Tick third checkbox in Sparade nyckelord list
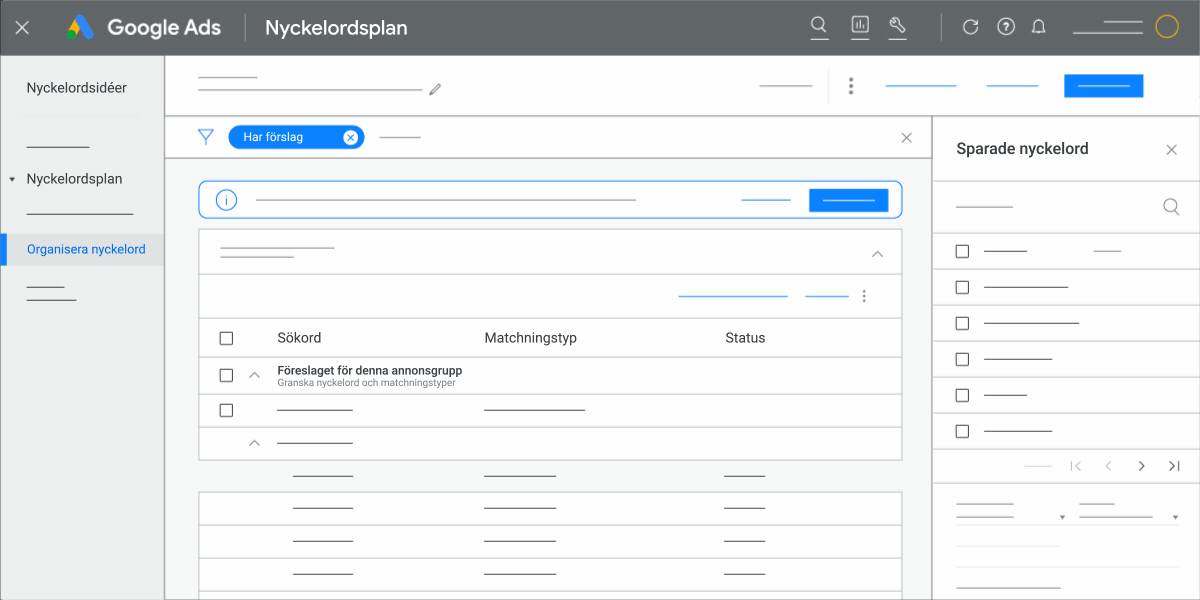The height and width of the screenshot is (600, 1200). 962,323
